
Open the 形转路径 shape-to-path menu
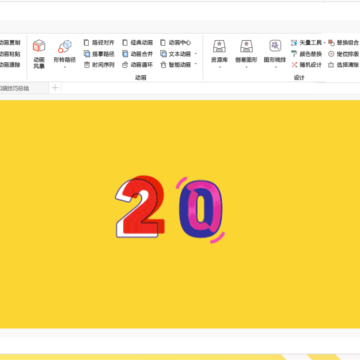coord(65,54)
